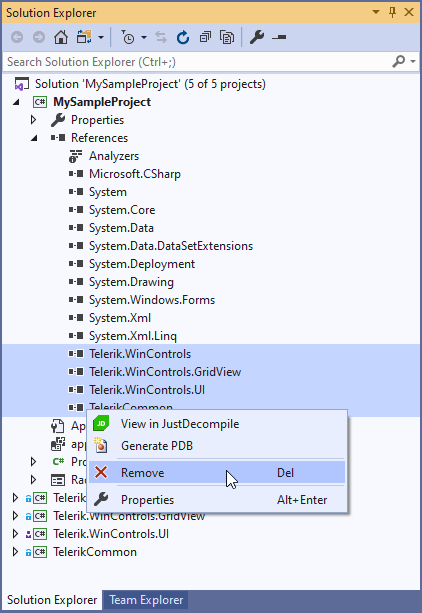Open the dropdown next to Switch Views icon
Image resolution: width=422 pixels, height=613 pixels.
[101, 38]
